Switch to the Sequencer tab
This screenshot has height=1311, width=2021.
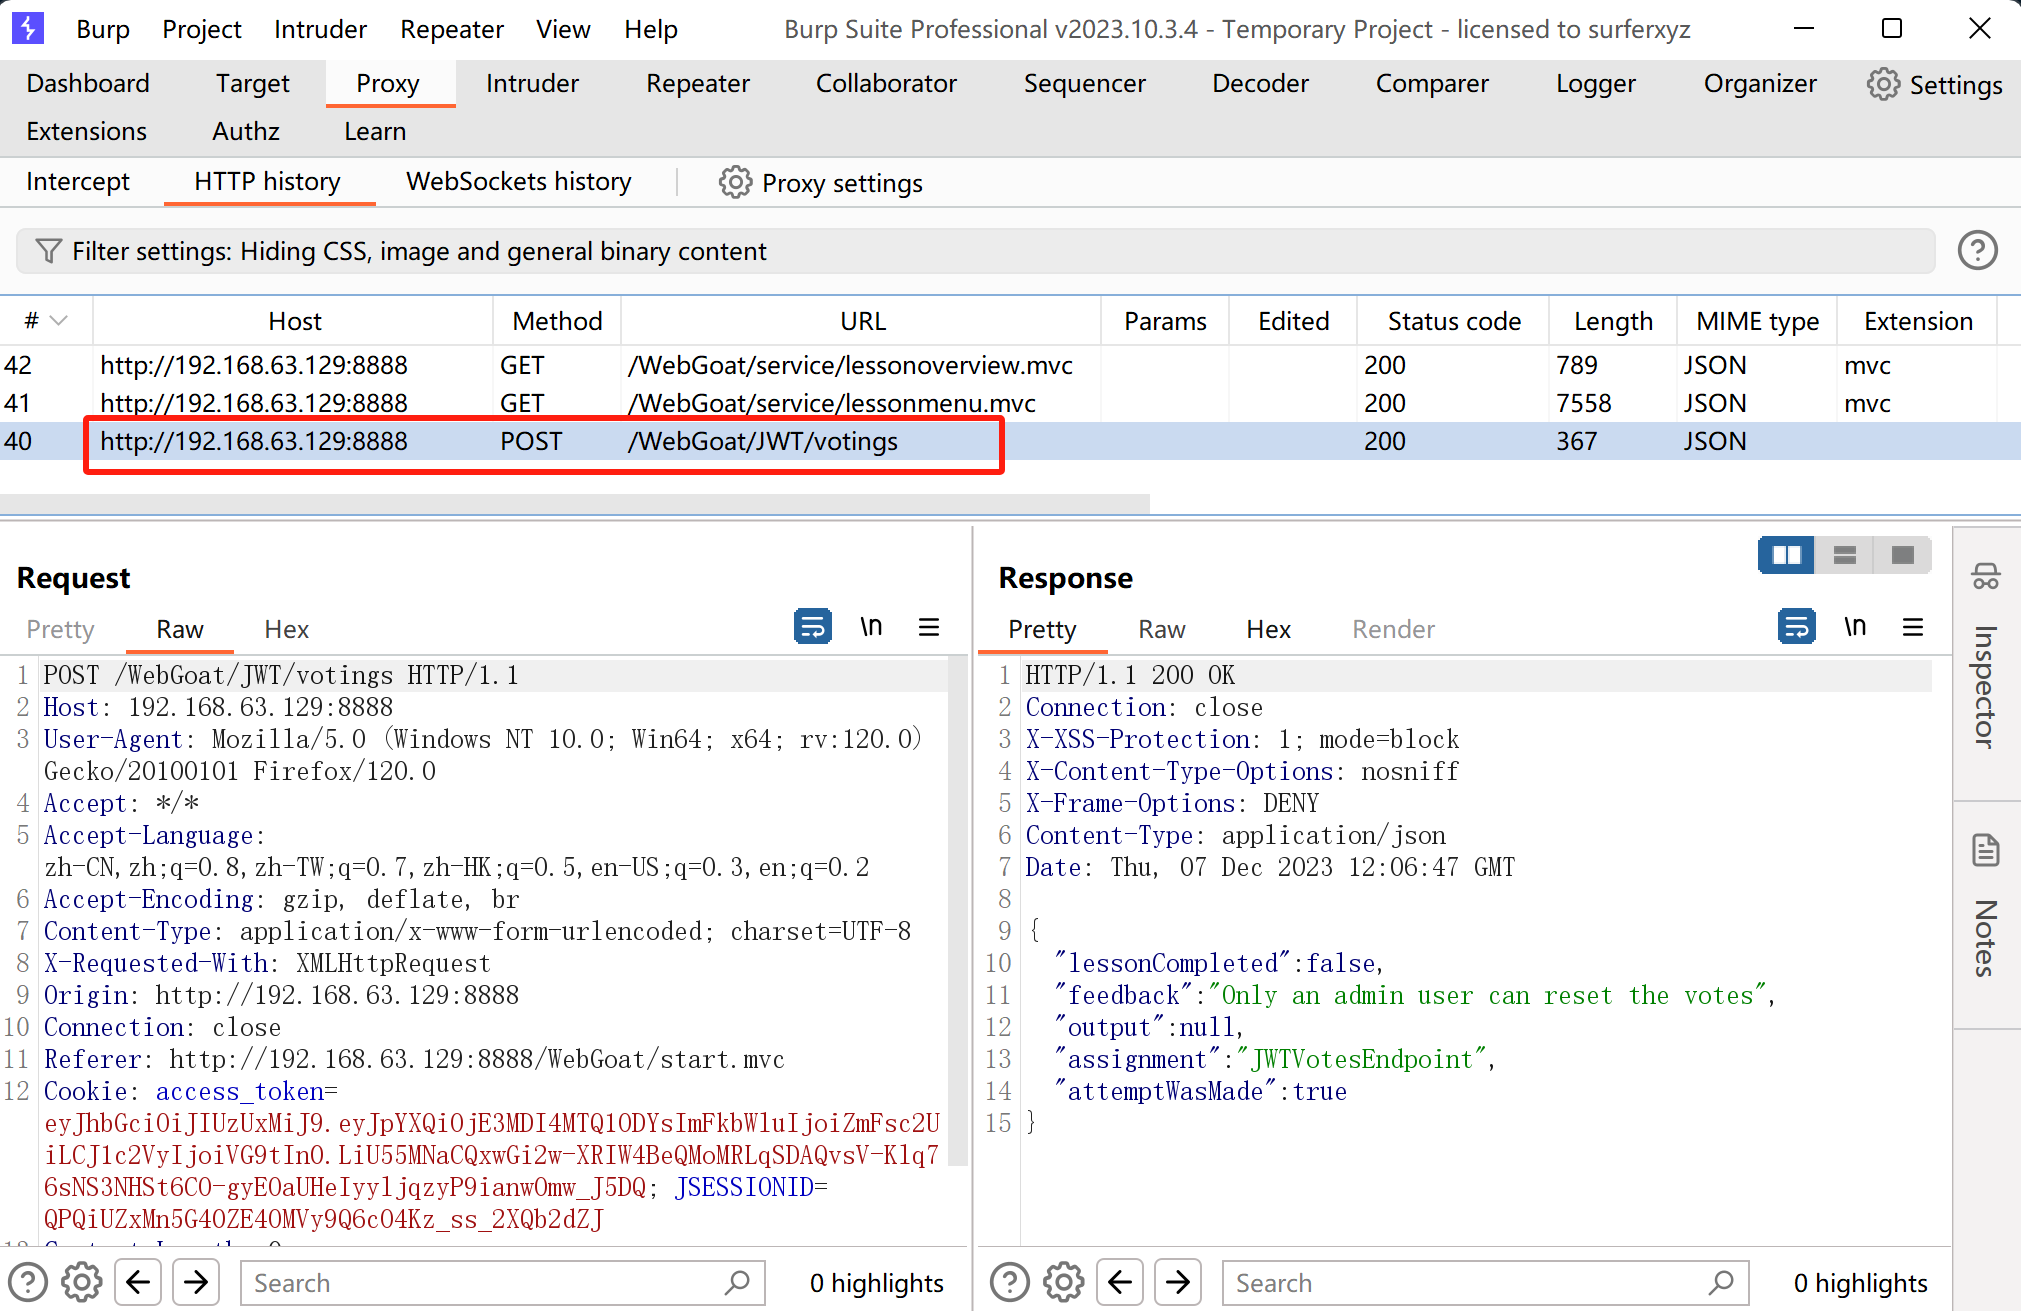coord(1085,83)
